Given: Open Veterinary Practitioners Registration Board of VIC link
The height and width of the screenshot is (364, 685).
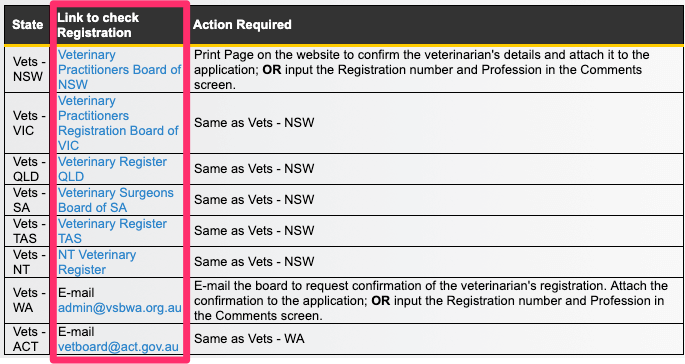Looking at the screenshot, I should (118, 123).
